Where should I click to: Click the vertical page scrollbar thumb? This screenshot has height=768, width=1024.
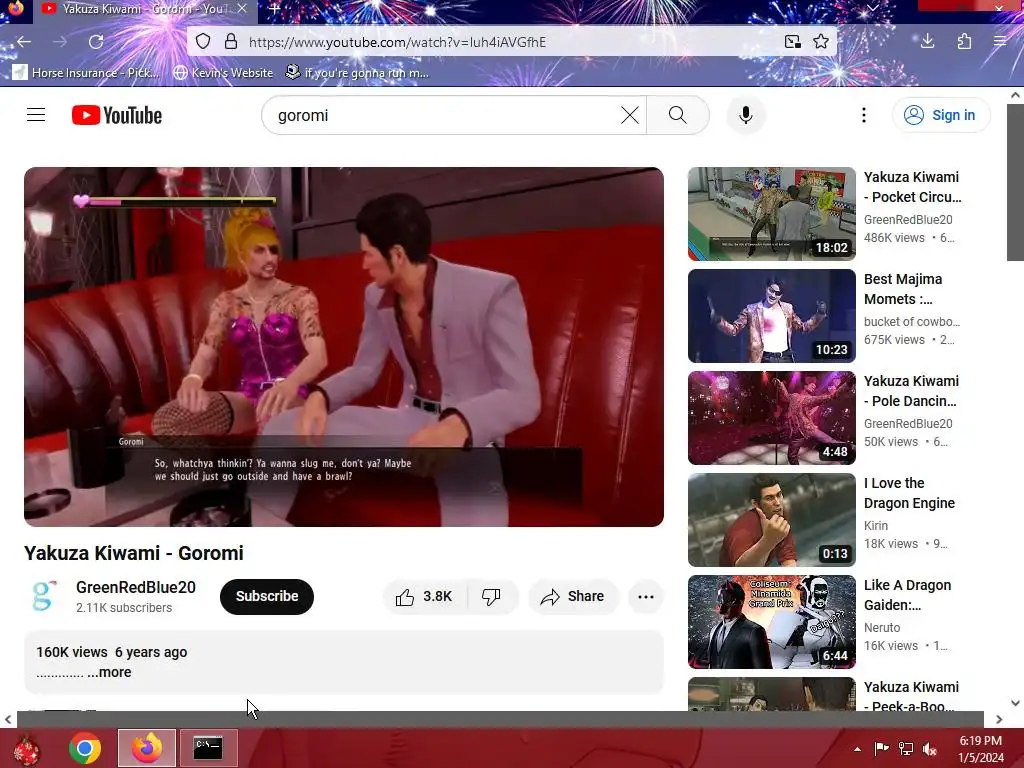click(x=1015, y=182)
